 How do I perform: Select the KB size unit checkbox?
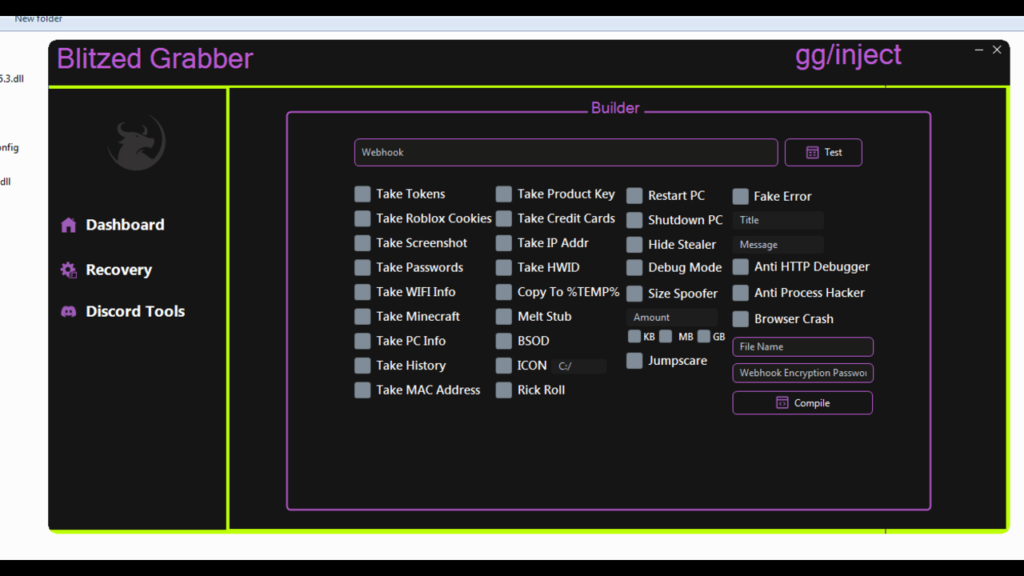tap(634, 336)
